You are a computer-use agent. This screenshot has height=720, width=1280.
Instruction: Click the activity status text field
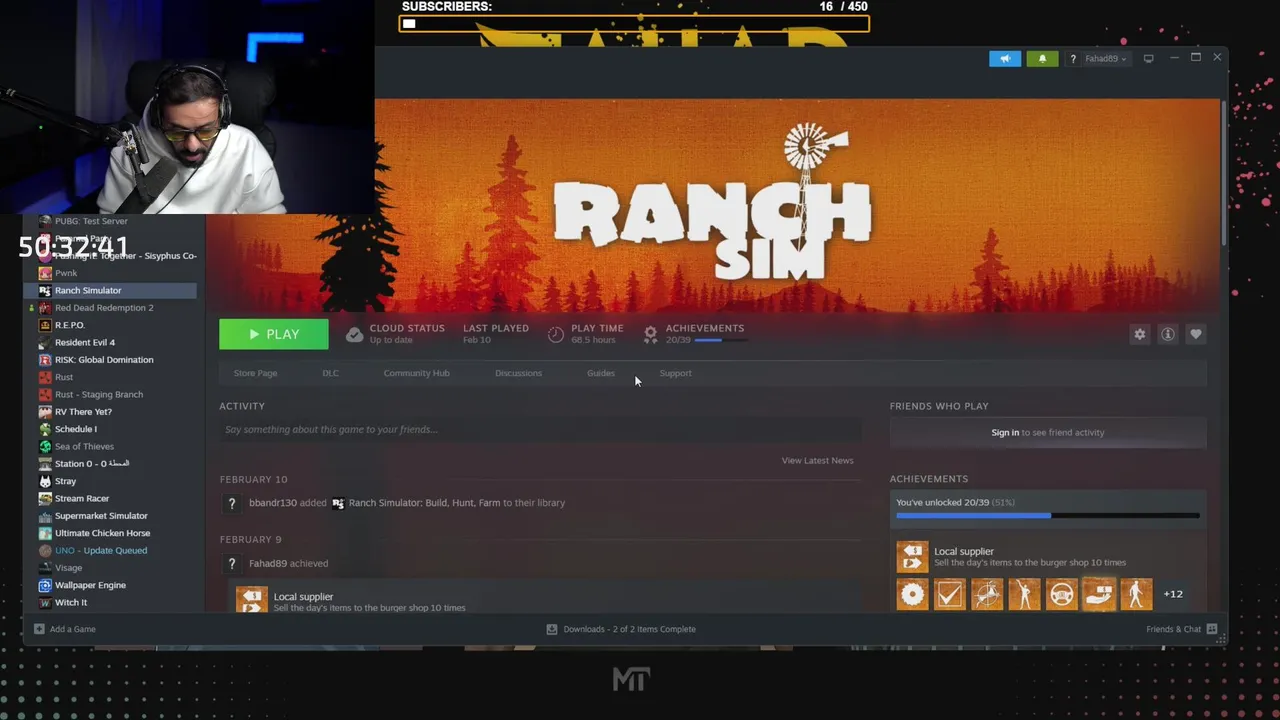point(540,430)
